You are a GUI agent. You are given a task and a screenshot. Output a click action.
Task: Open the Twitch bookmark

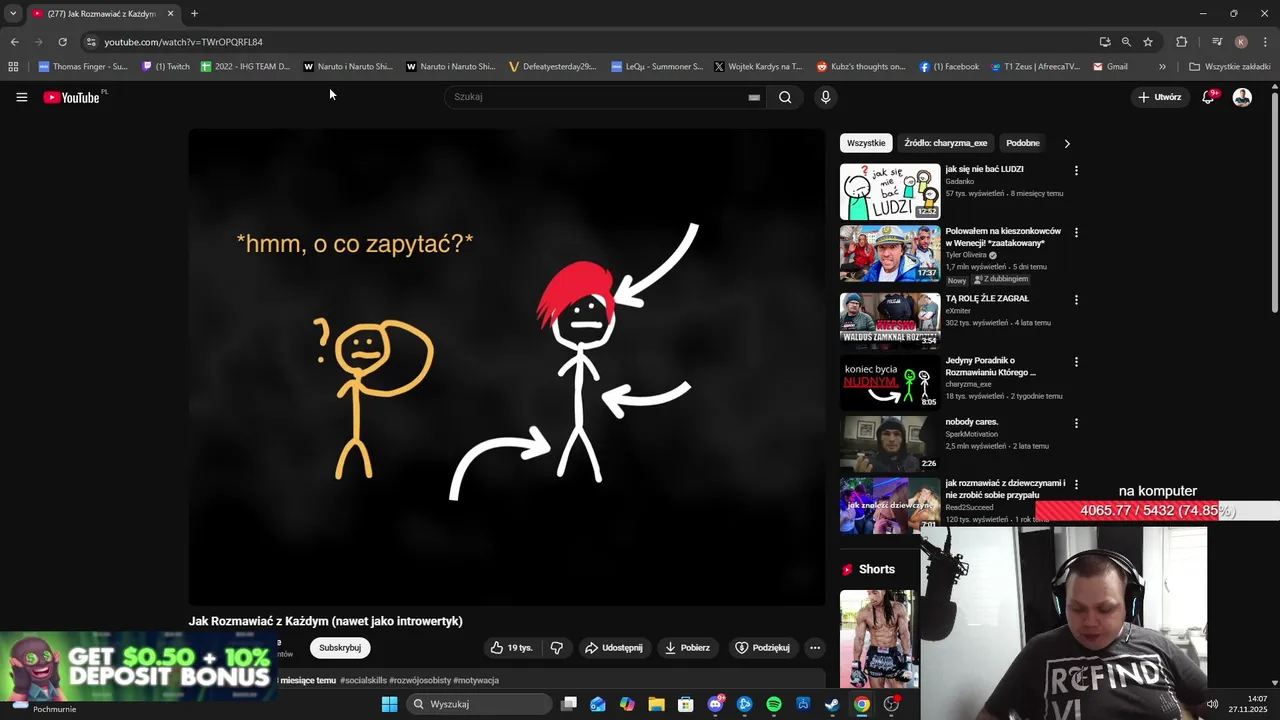pos(166,67)
